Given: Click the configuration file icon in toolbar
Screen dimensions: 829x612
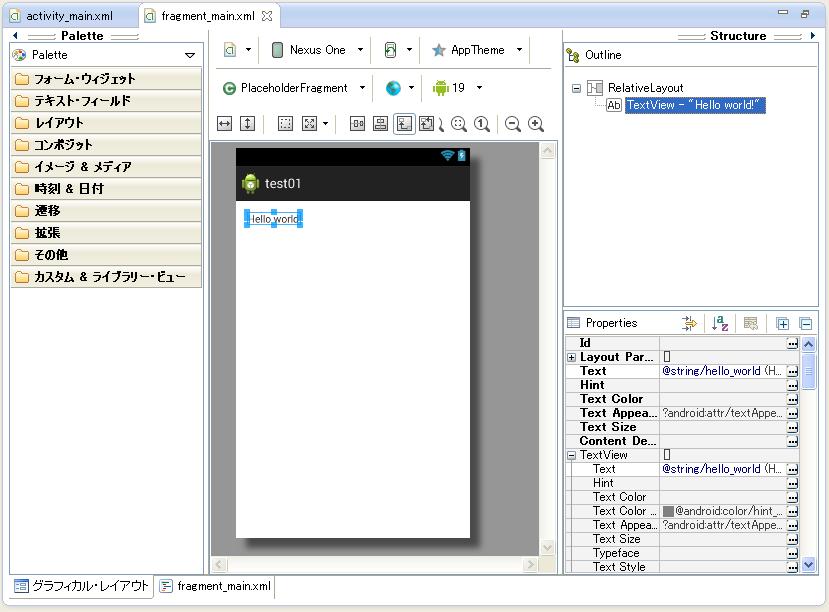Looking at the screenshot, I should pos(230,50).
